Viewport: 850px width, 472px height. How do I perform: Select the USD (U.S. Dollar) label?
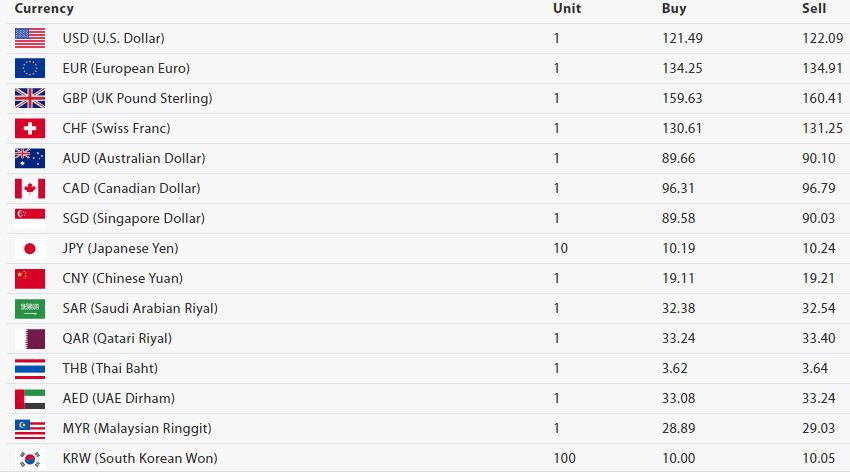point(113,38)
